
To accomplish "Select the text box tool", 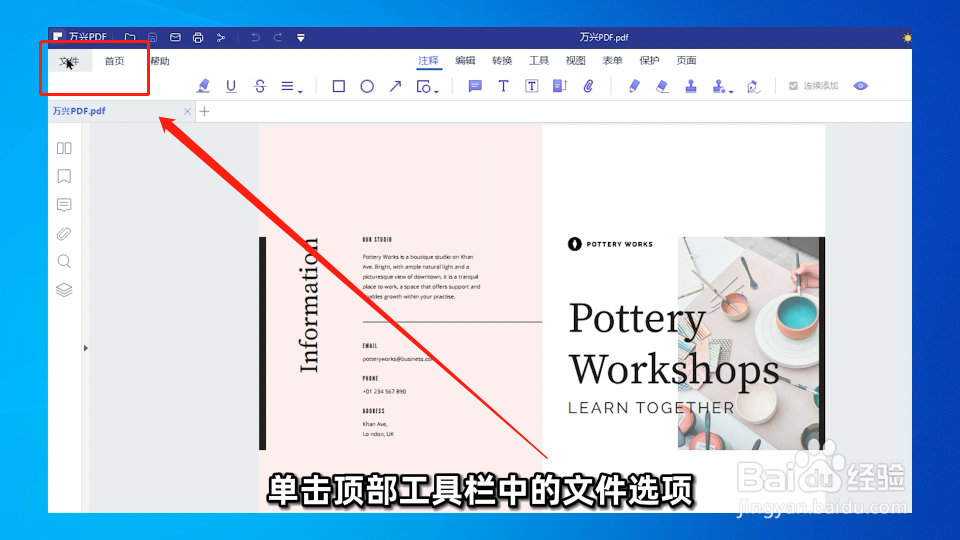I will click(531, 86).
